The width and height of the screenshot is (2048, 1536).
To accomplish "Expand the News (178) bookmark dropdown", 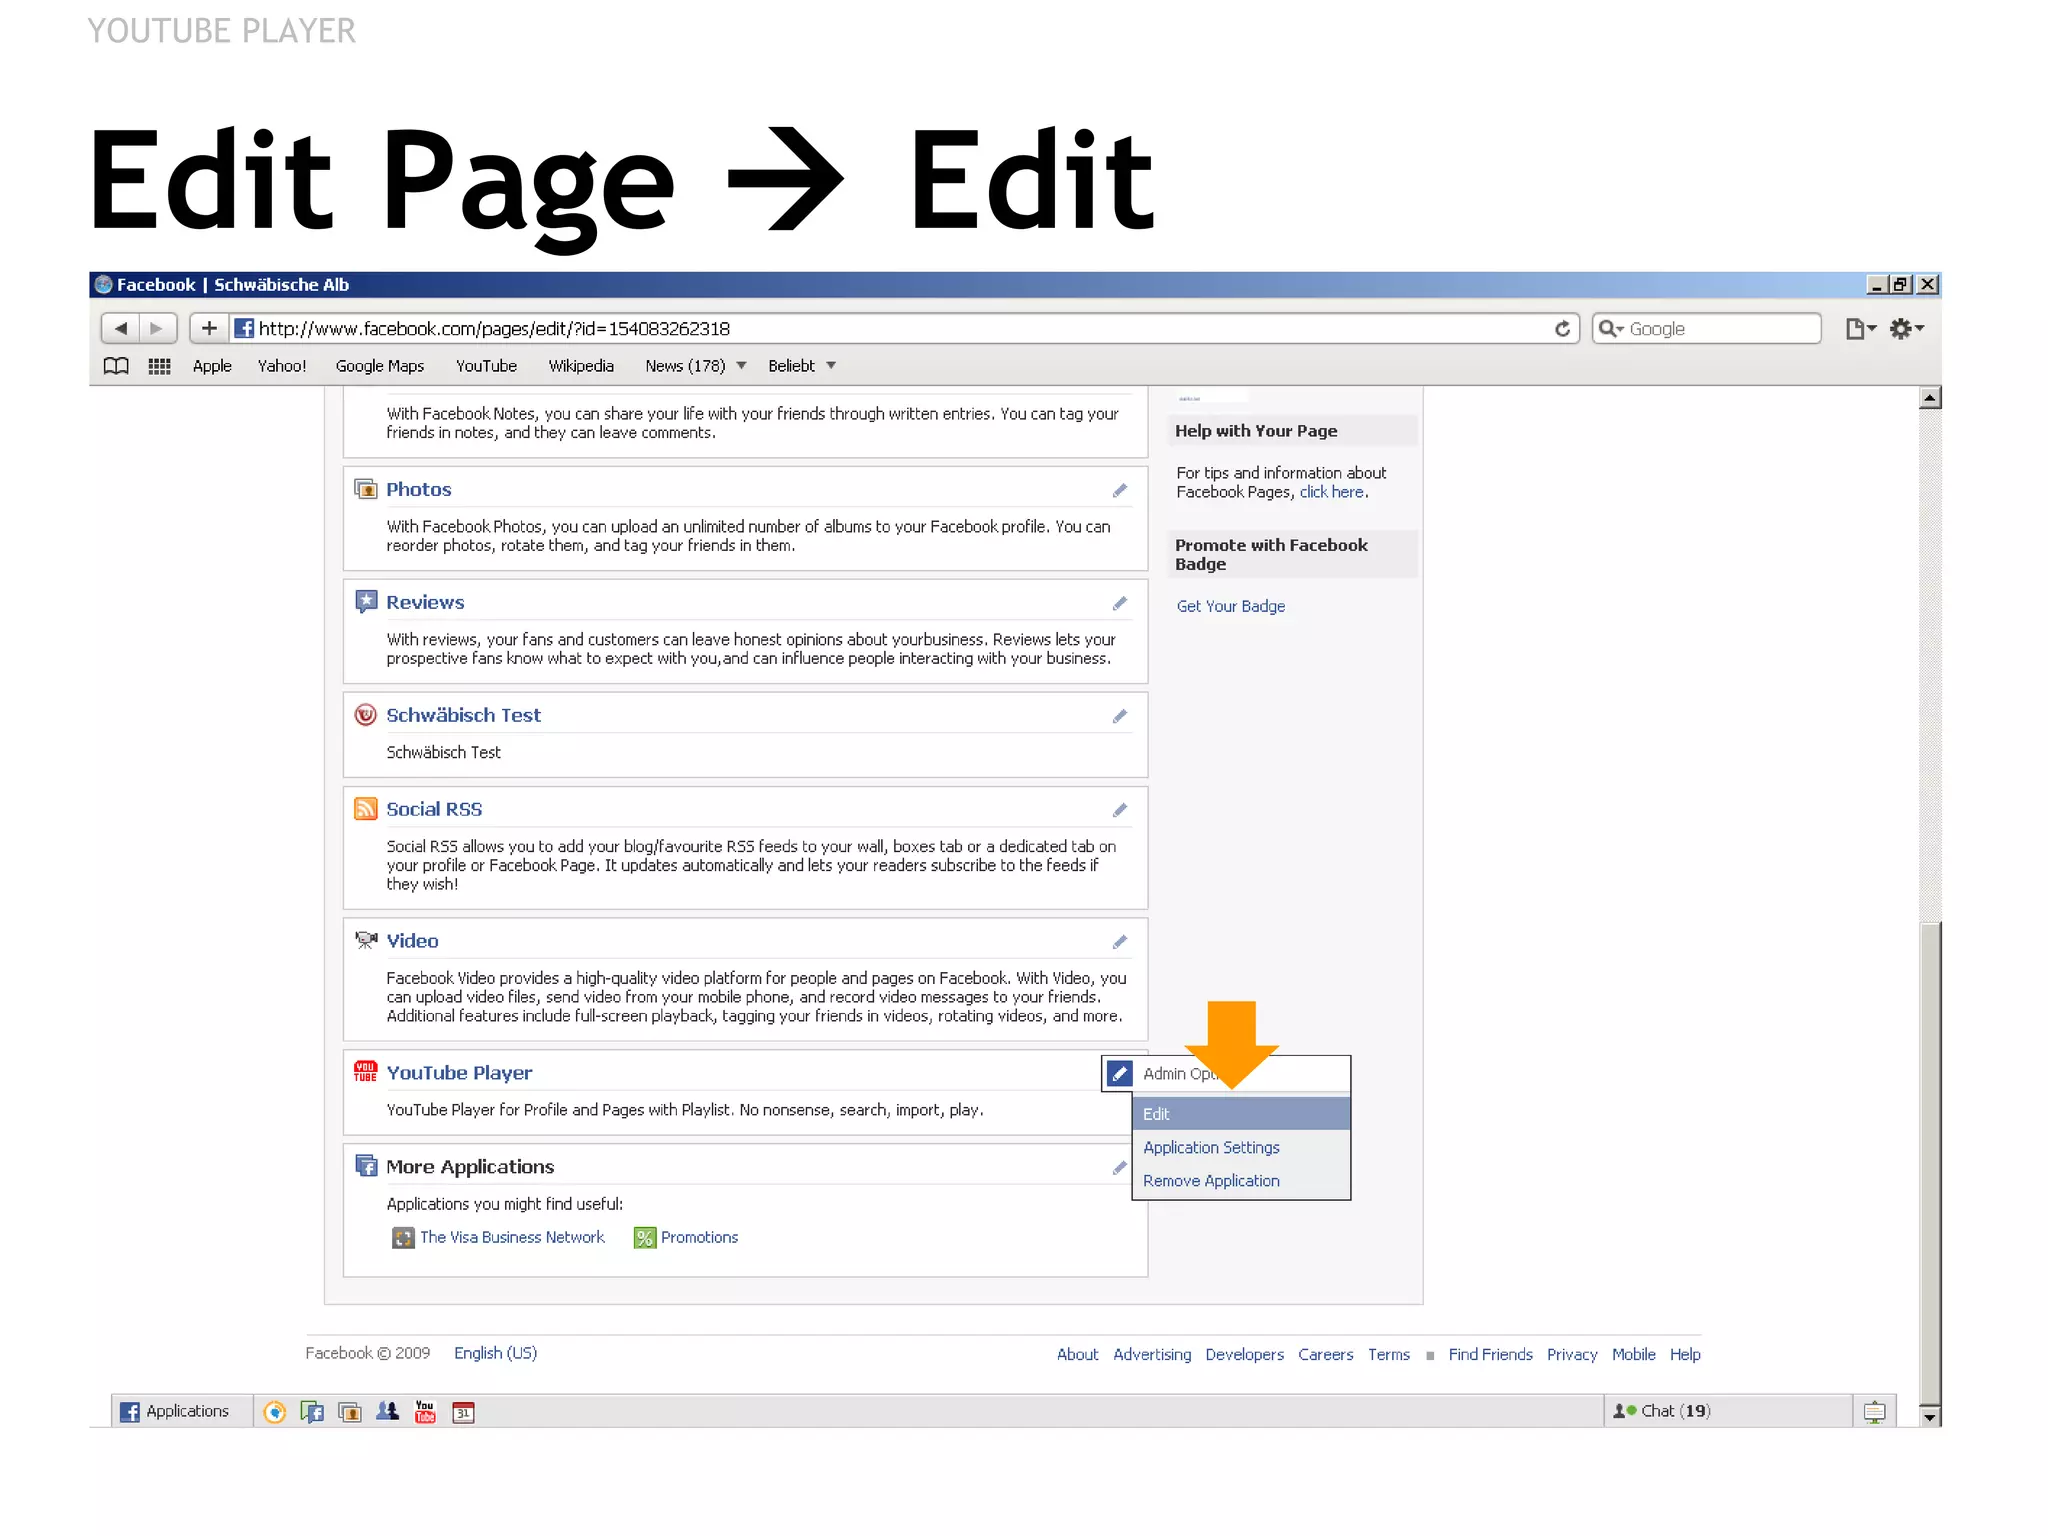I will click(x=741, y=366).
